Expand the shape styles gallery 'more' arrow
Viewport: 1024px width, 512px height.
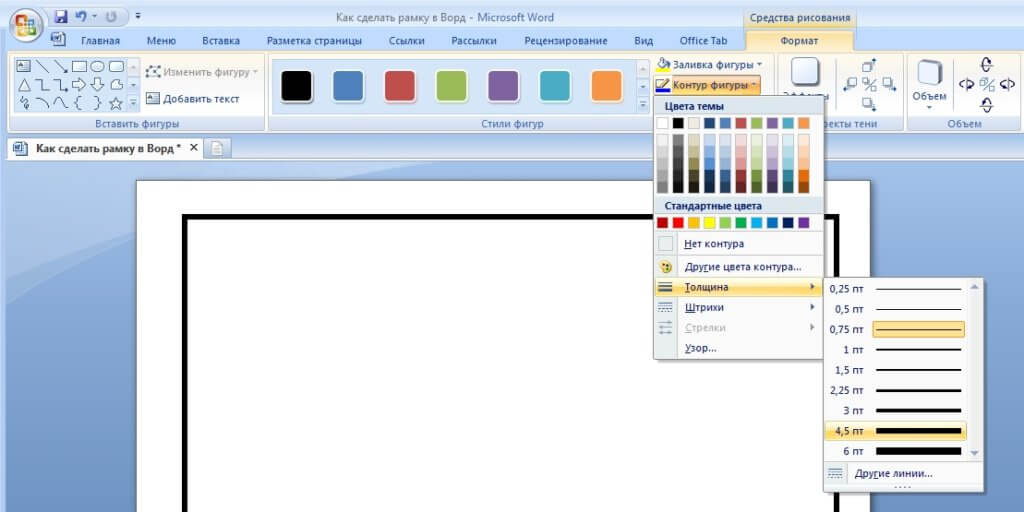coord(643,103)
